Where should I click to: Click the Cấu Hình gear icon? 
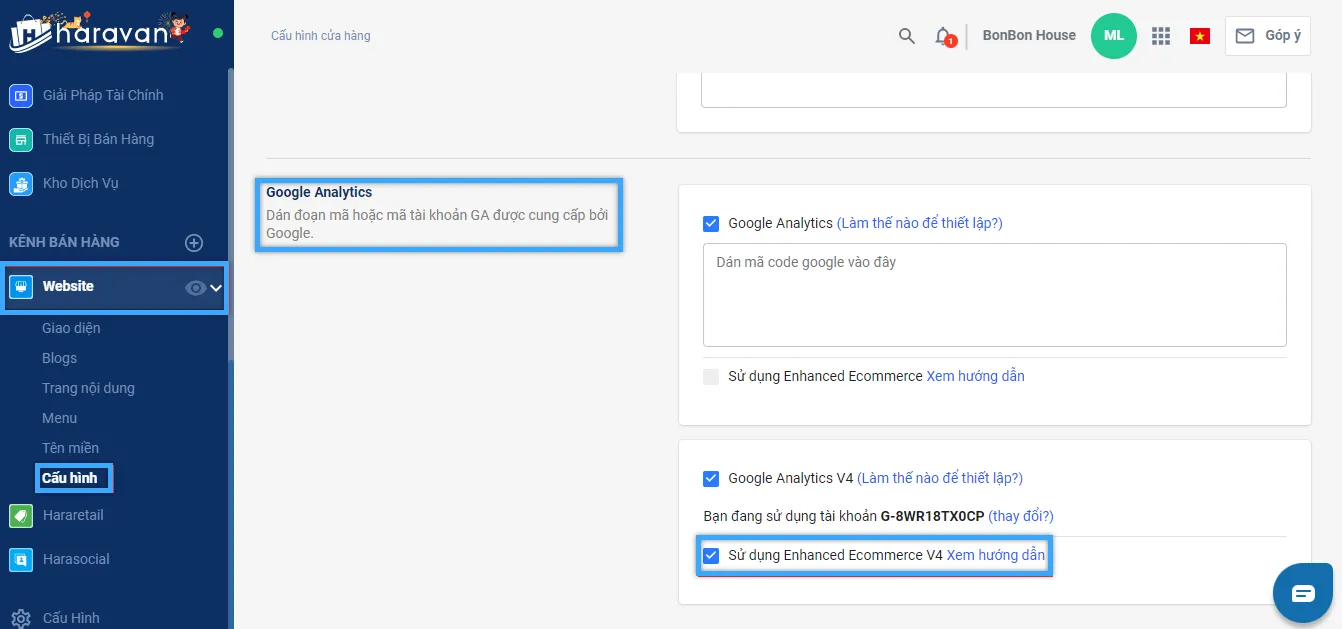[20, 618]
